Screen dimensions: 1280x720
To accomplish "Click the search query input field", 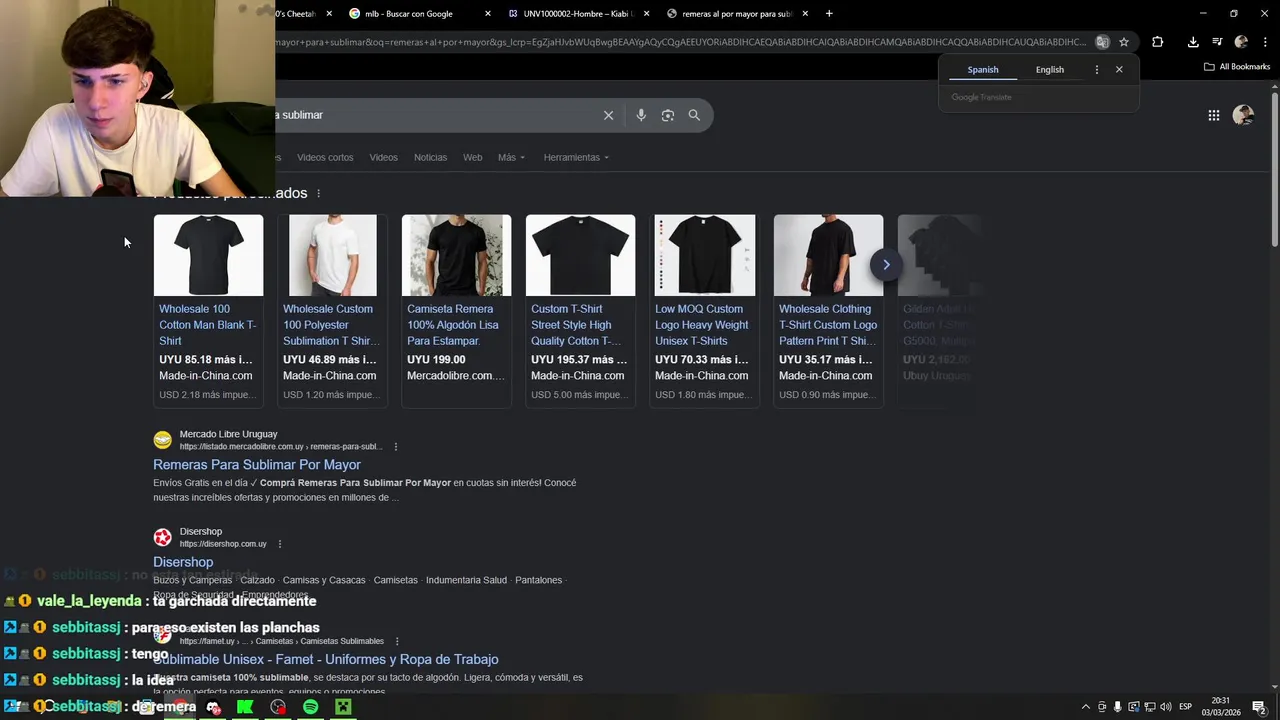I will [x=435, y=115].
